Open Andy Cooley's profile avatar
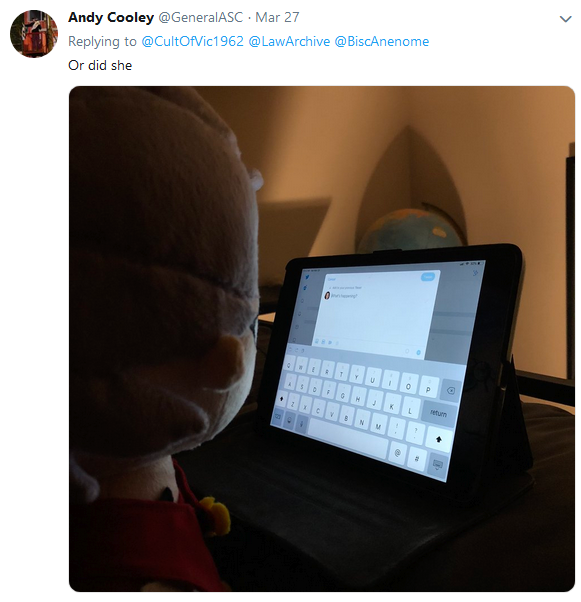This screenshot has width=581, height=602. click(x=34, y=34)
